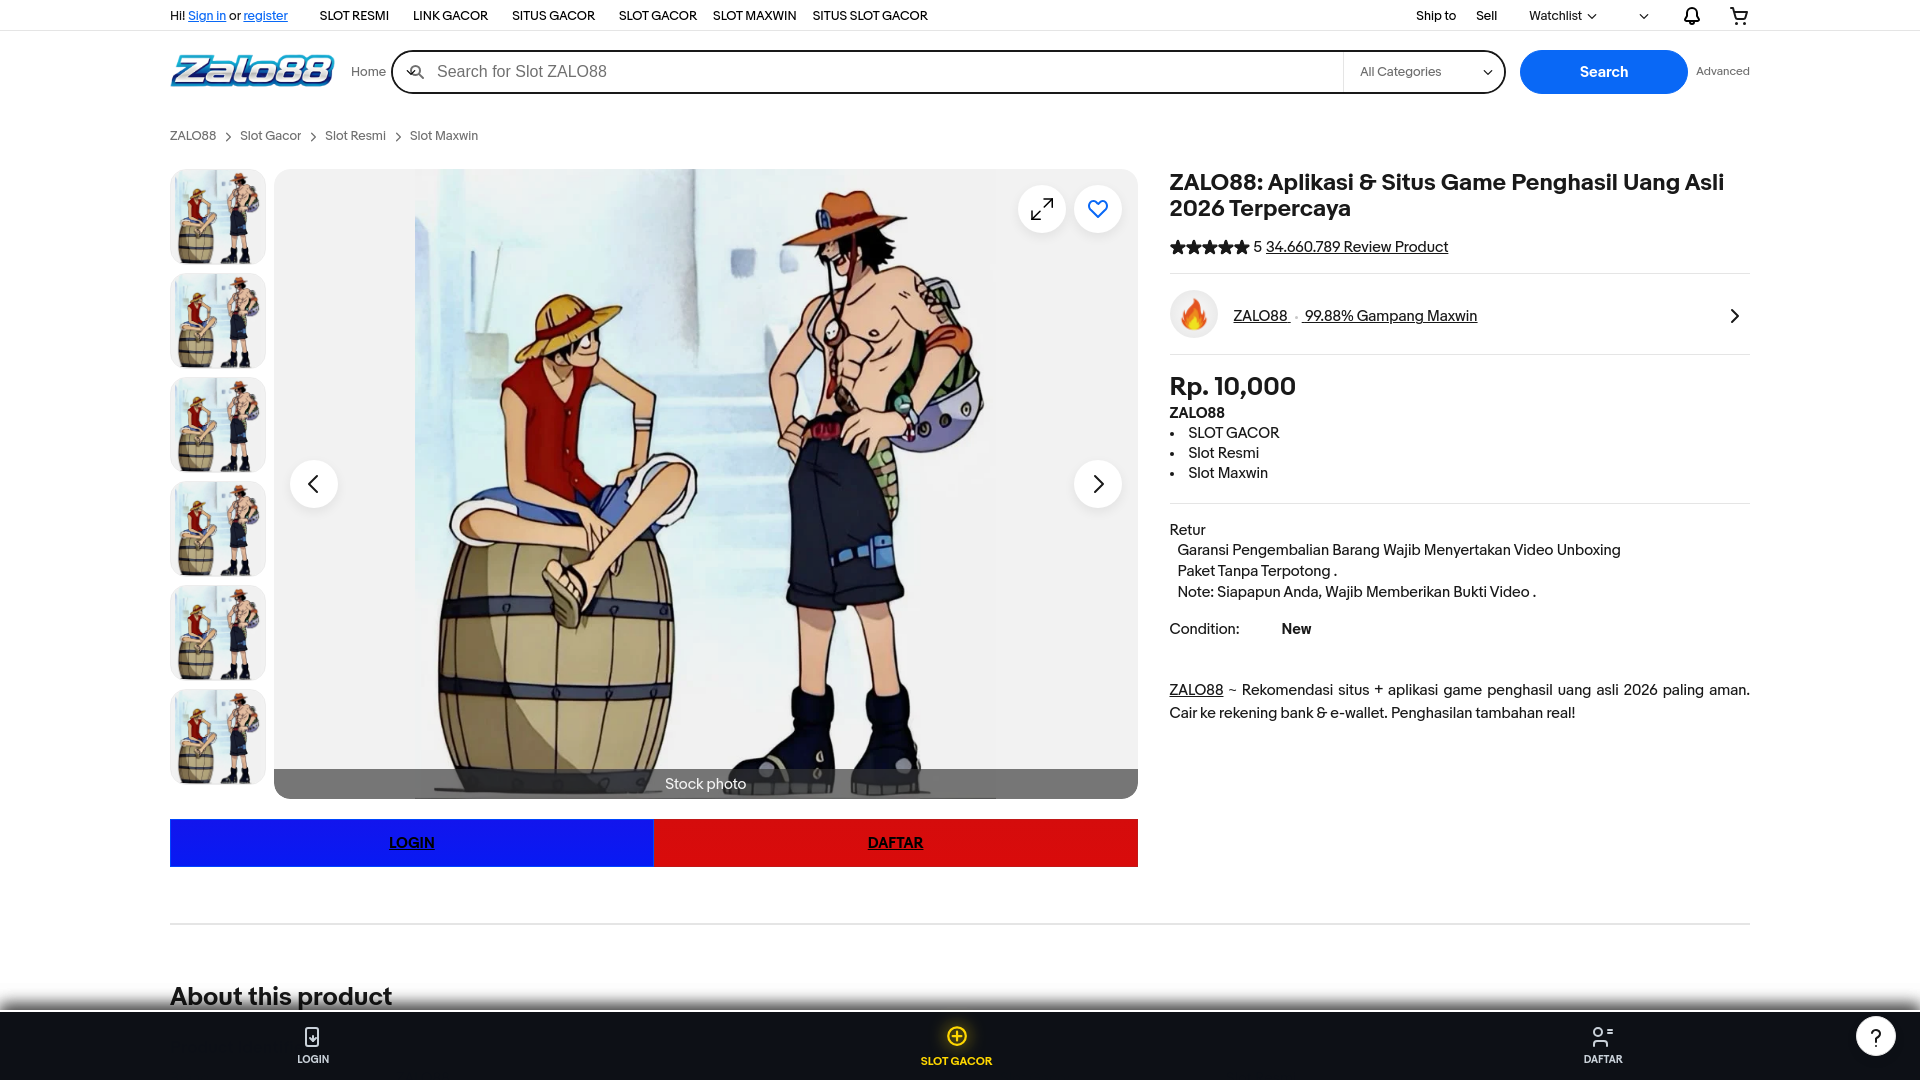Click the 99.88% Gampang Maxwin link
Screen dimensions: 1920x1080
[1390, 316]
